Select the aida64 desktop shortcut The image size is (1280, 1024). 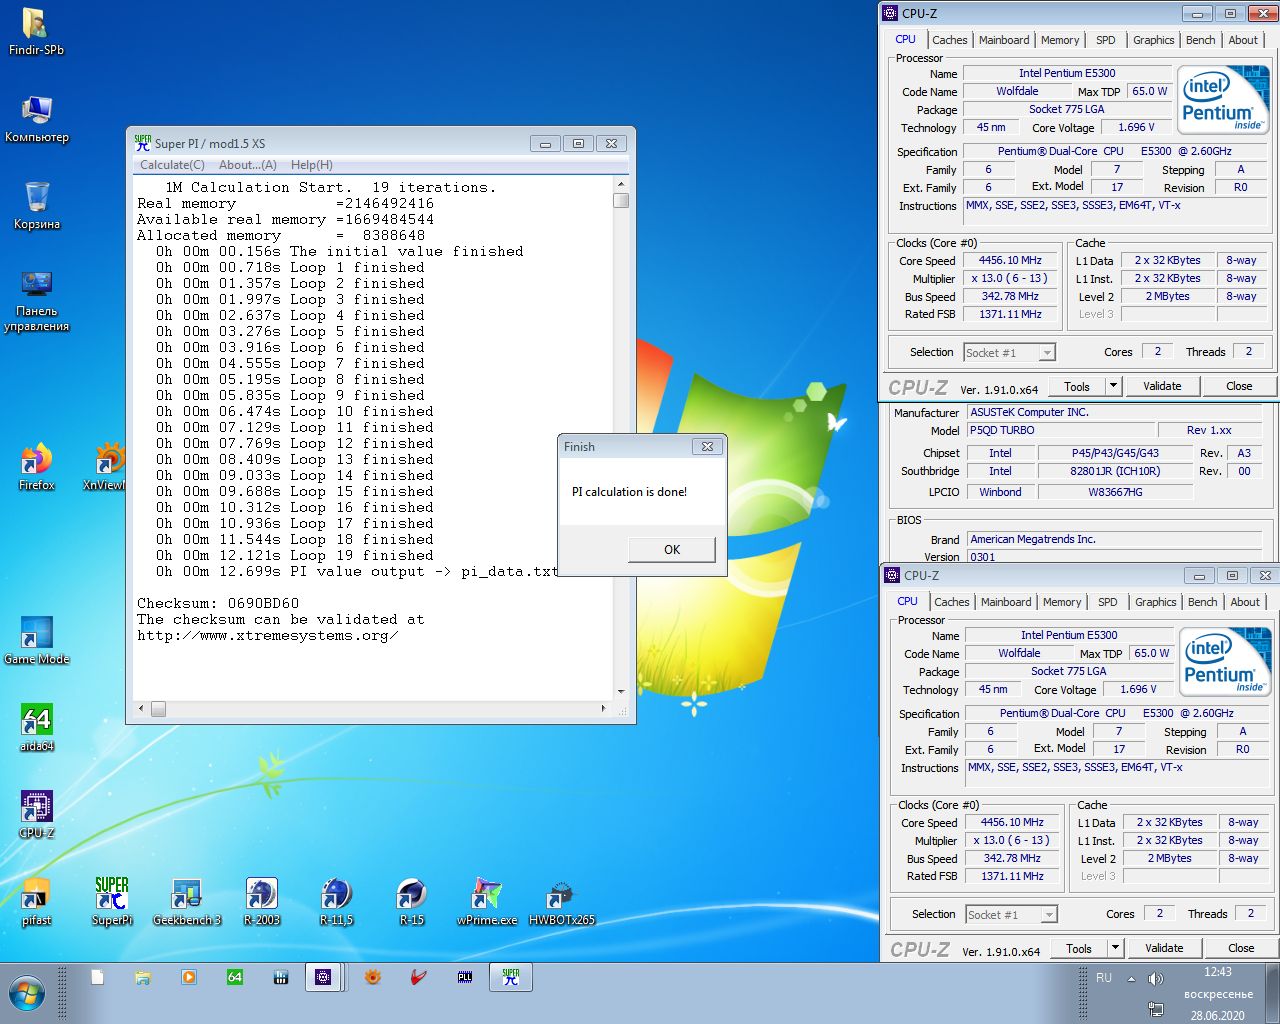(x=36, y=727)
